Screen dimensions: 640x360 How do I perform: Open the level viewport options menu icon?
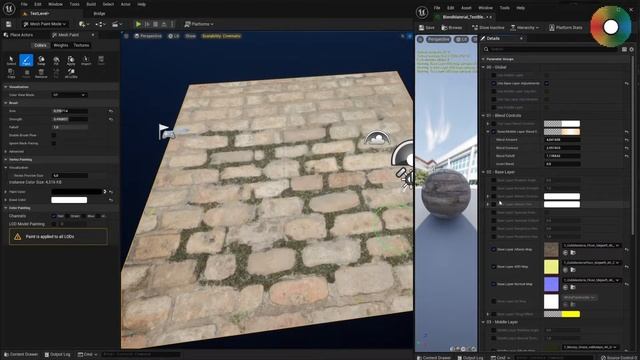[x=127, y=36]
